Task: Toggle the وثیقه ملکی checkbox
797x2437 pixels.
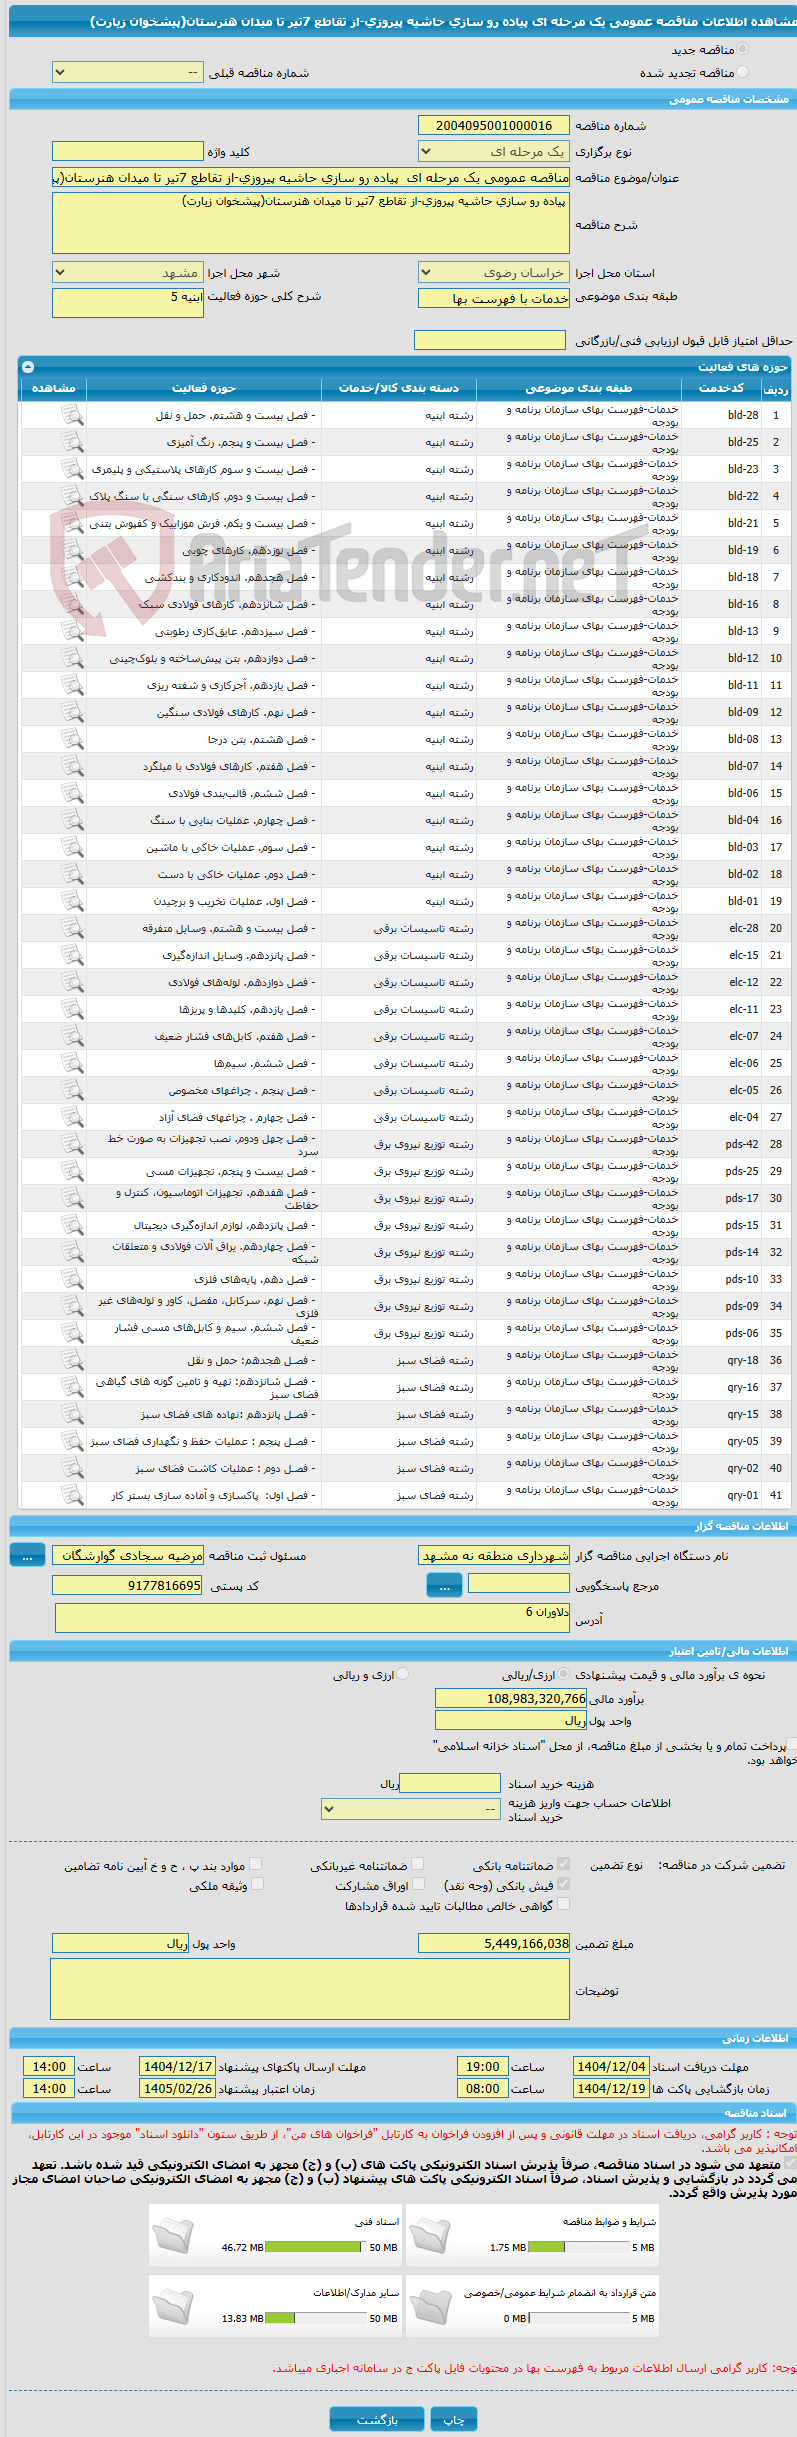Action: [x=257, y=1884]
